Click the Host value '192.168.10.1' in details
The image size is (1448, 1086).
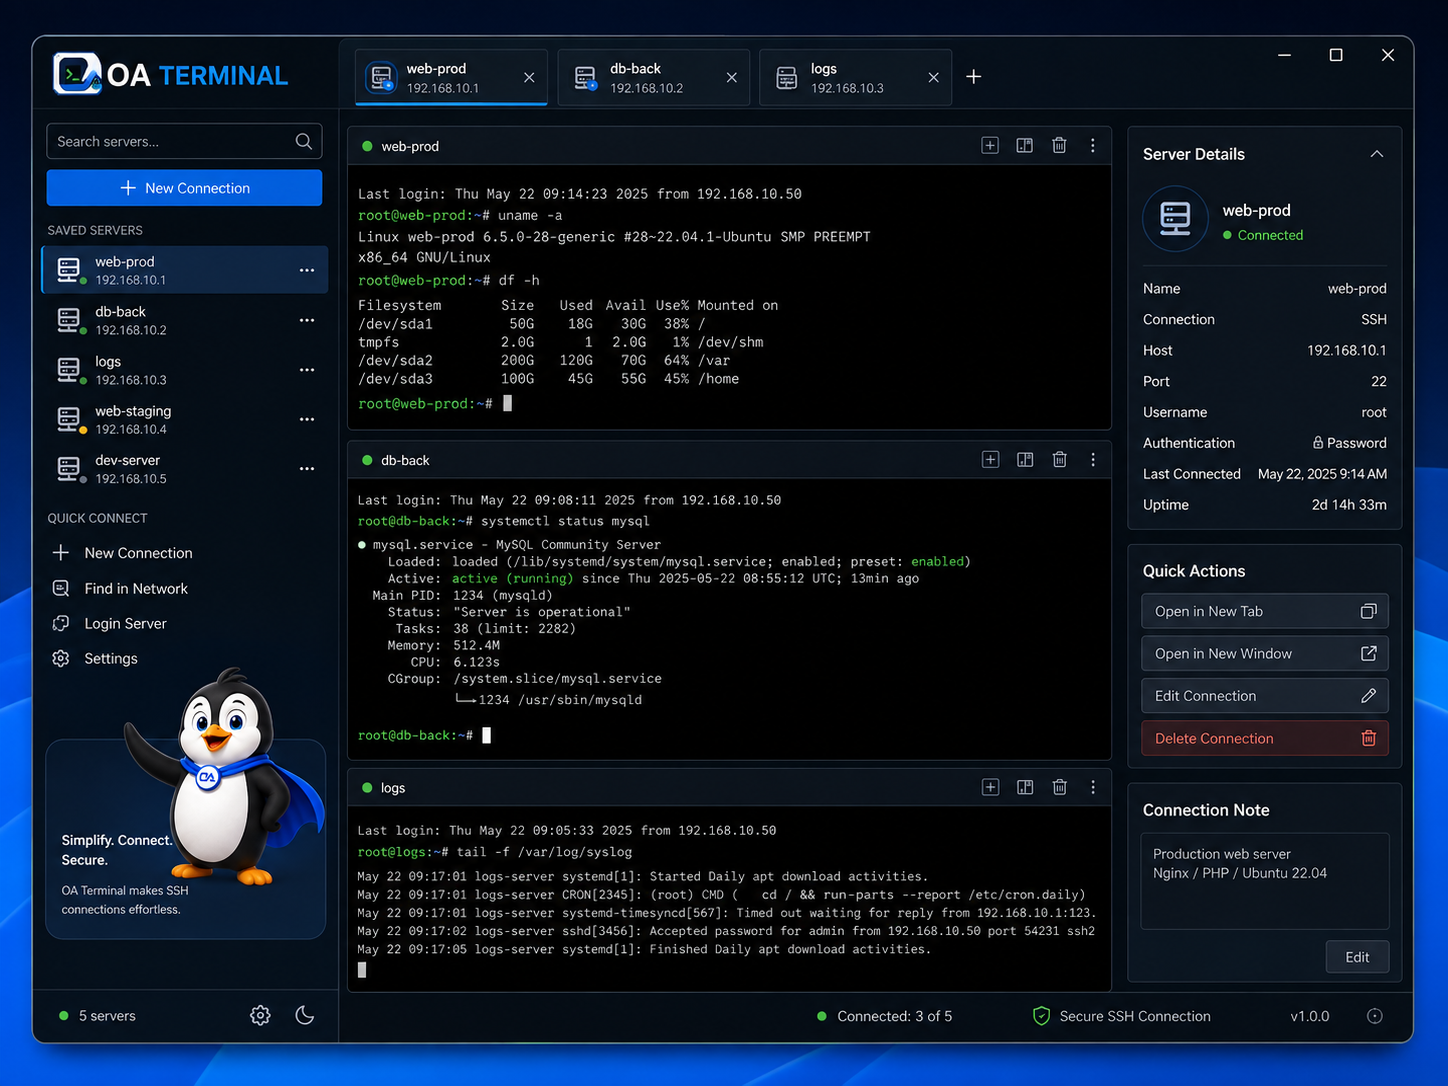click(1346, 350)
